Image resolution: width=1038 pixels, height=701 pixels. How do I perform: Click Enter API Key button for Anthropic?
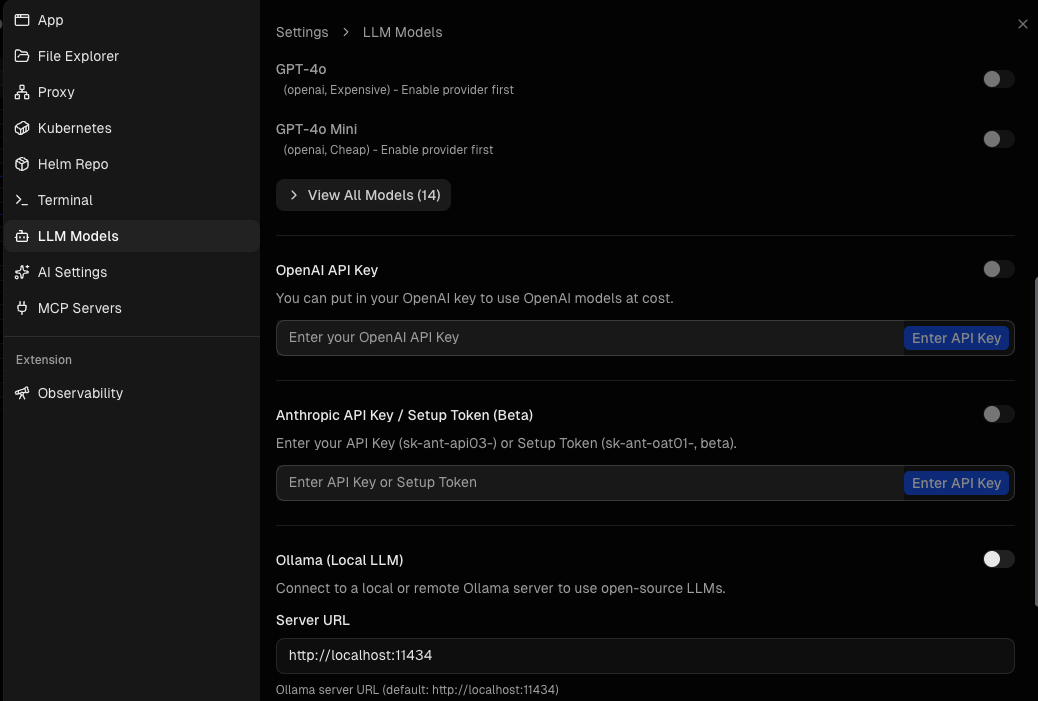[956, 483]
